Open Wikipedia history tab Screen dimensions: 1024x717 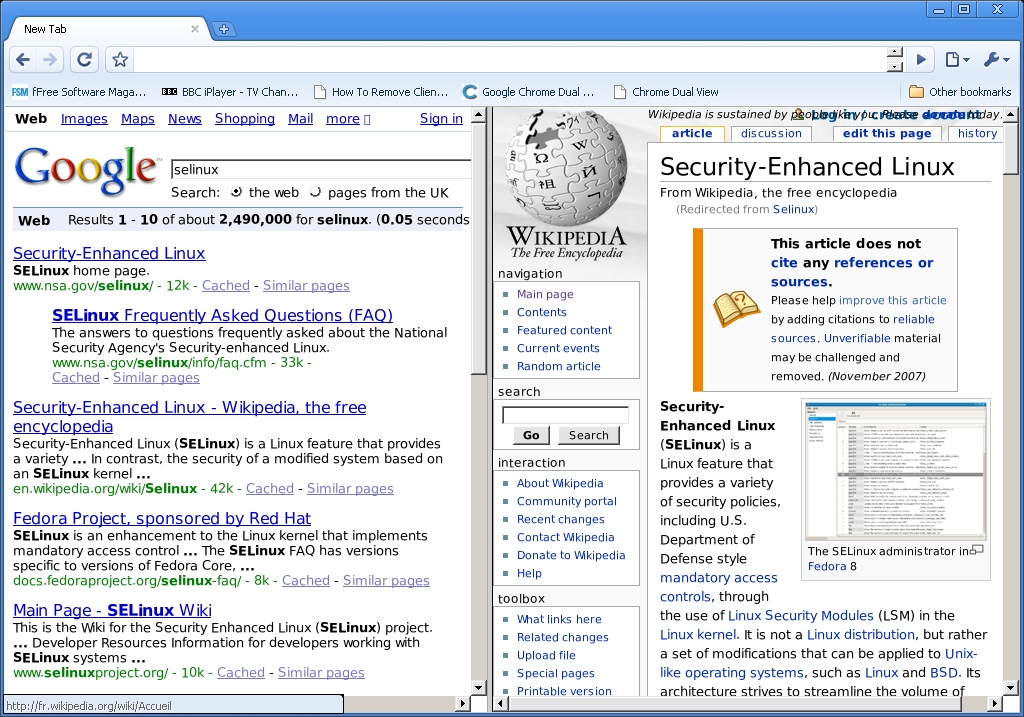click(x=977, y=133)
